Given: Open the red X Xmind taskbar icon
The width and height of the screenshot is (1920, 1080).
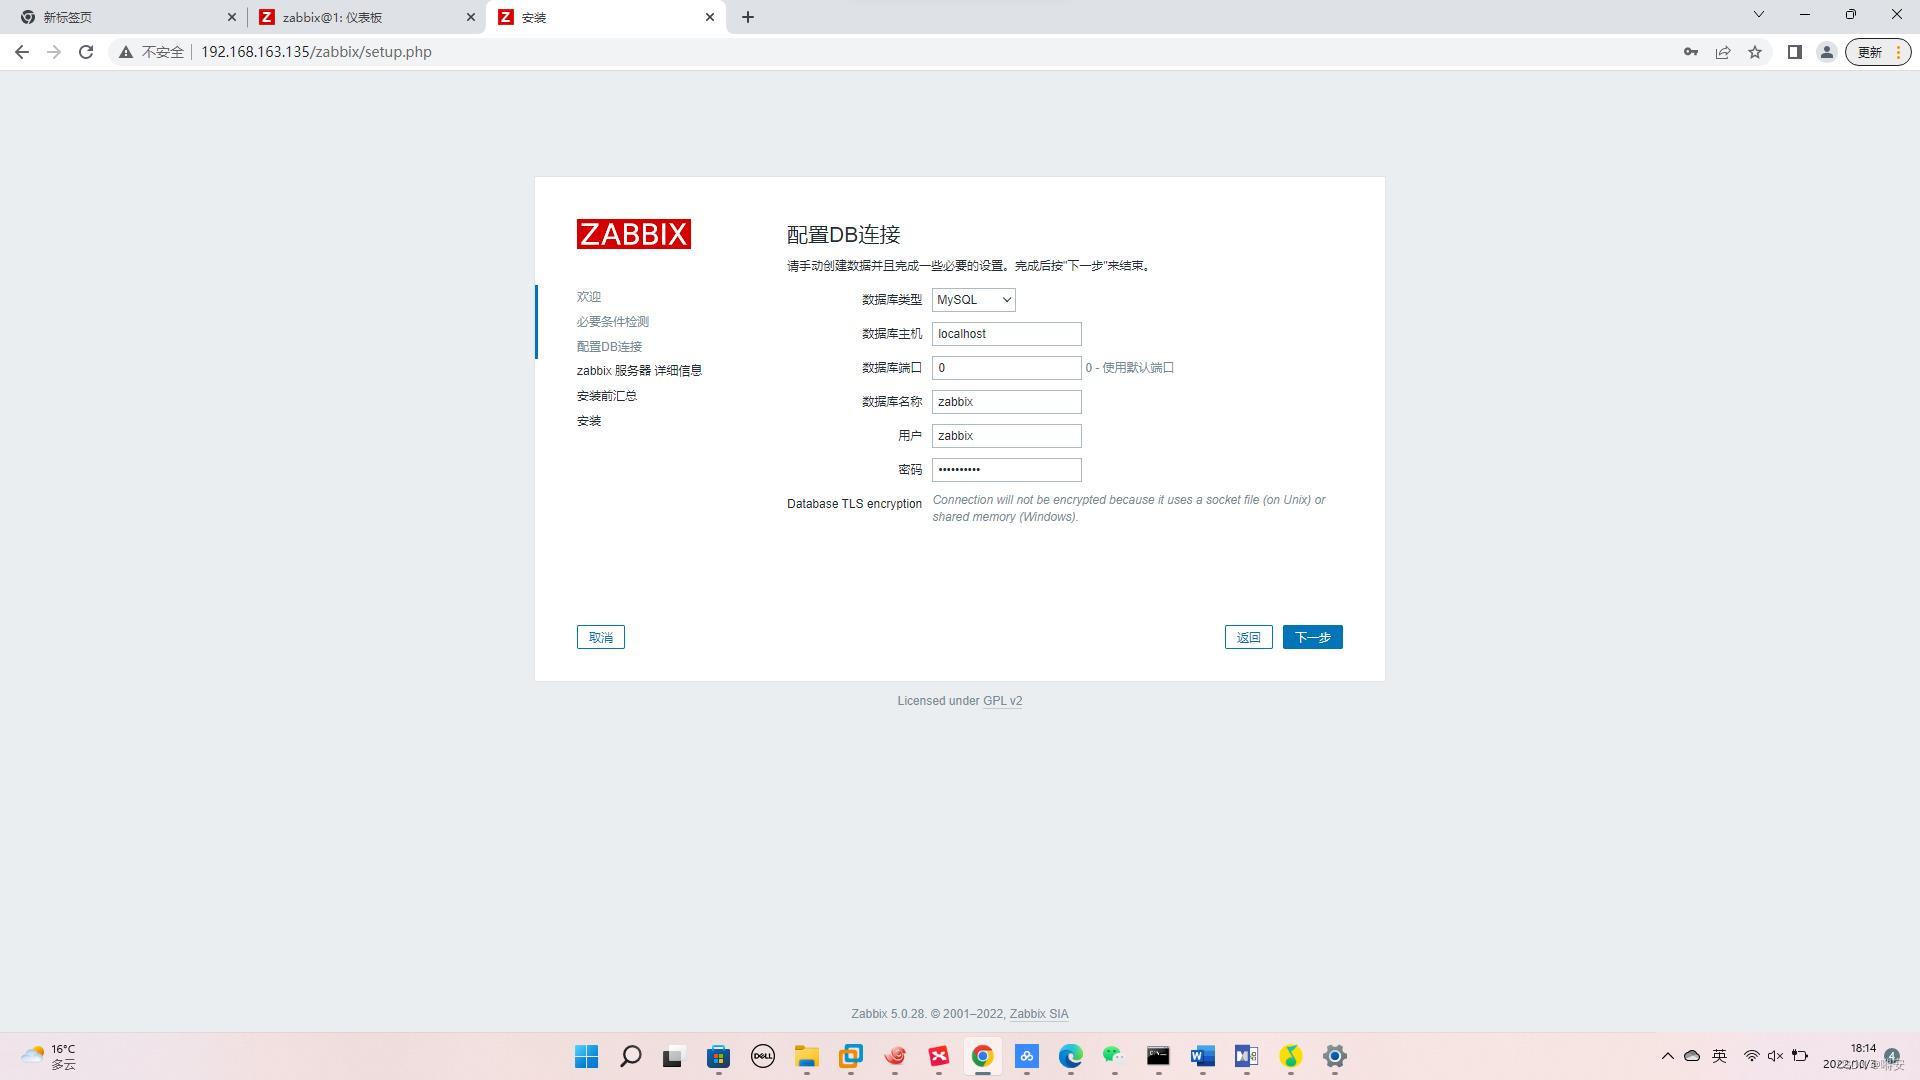Looking at the screenshot, I should (x=939, y=1056).
